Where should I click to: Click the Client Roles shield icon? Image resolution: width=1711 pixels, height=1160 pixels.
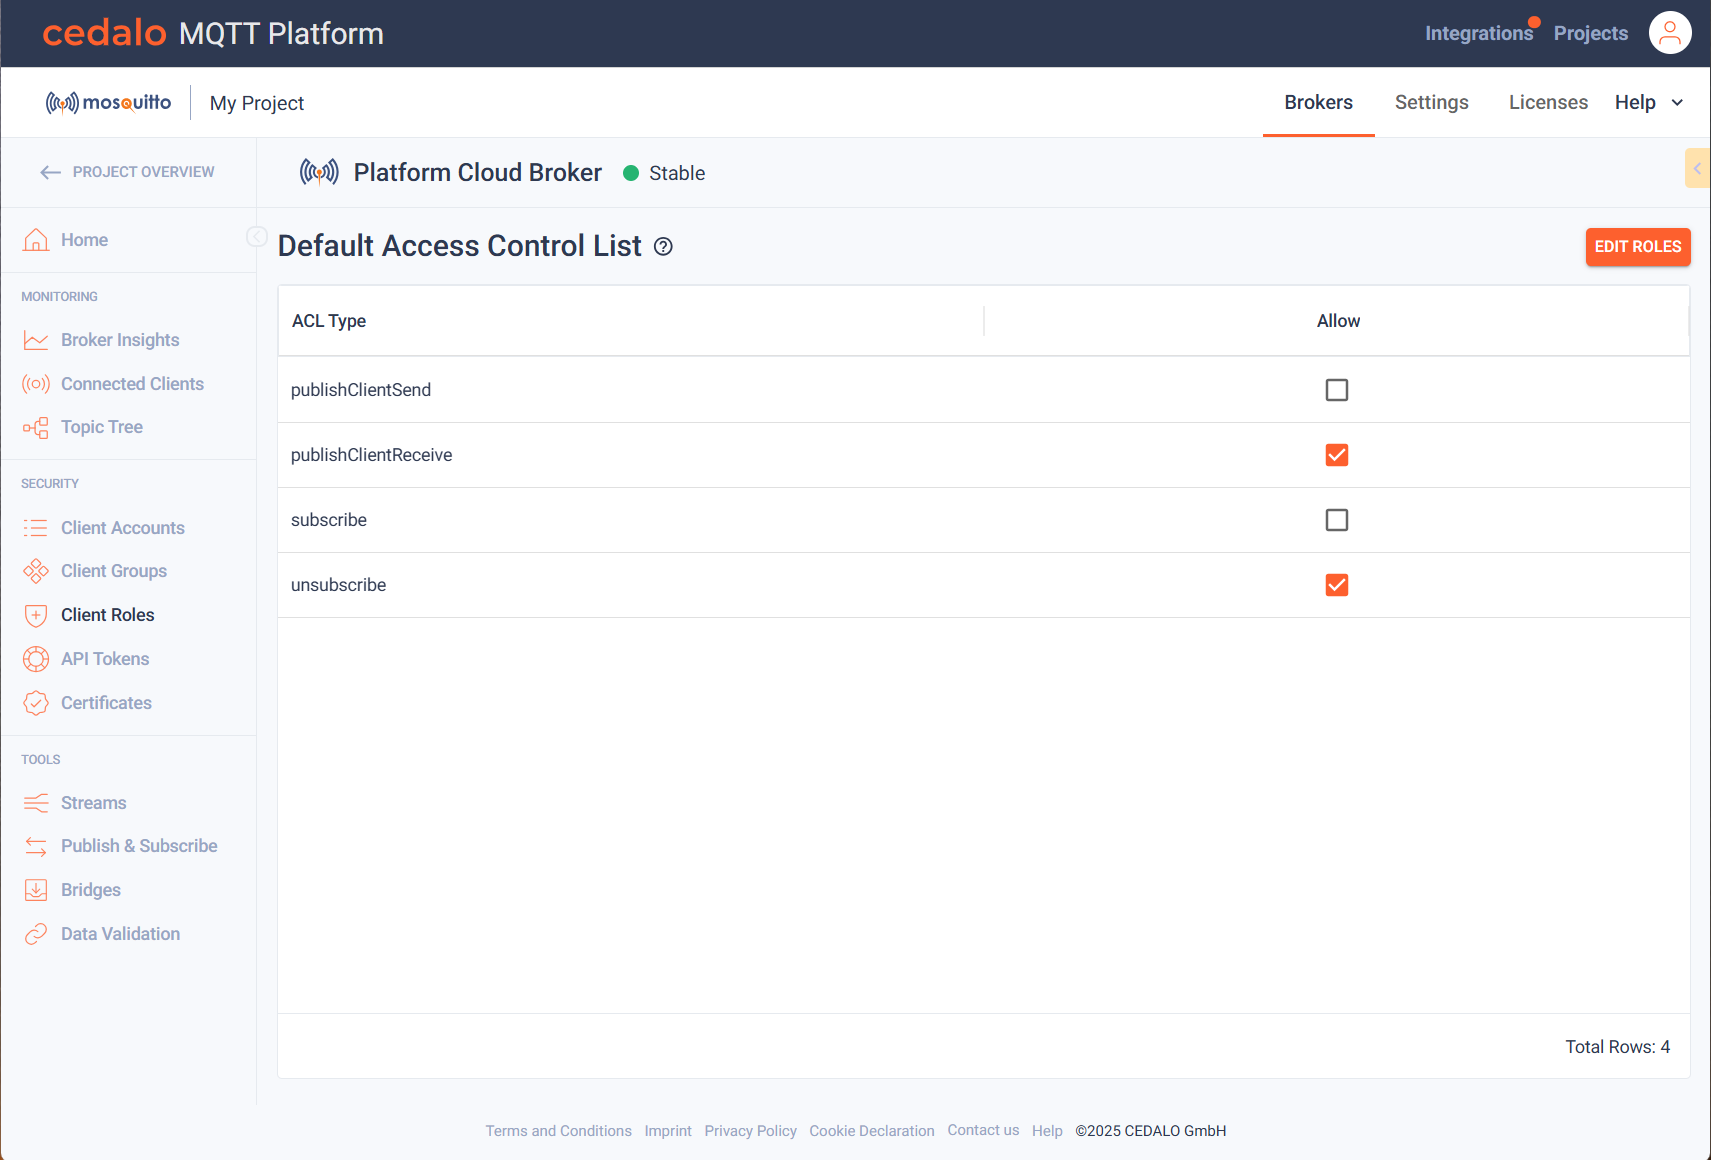click(x=36, y=615)
